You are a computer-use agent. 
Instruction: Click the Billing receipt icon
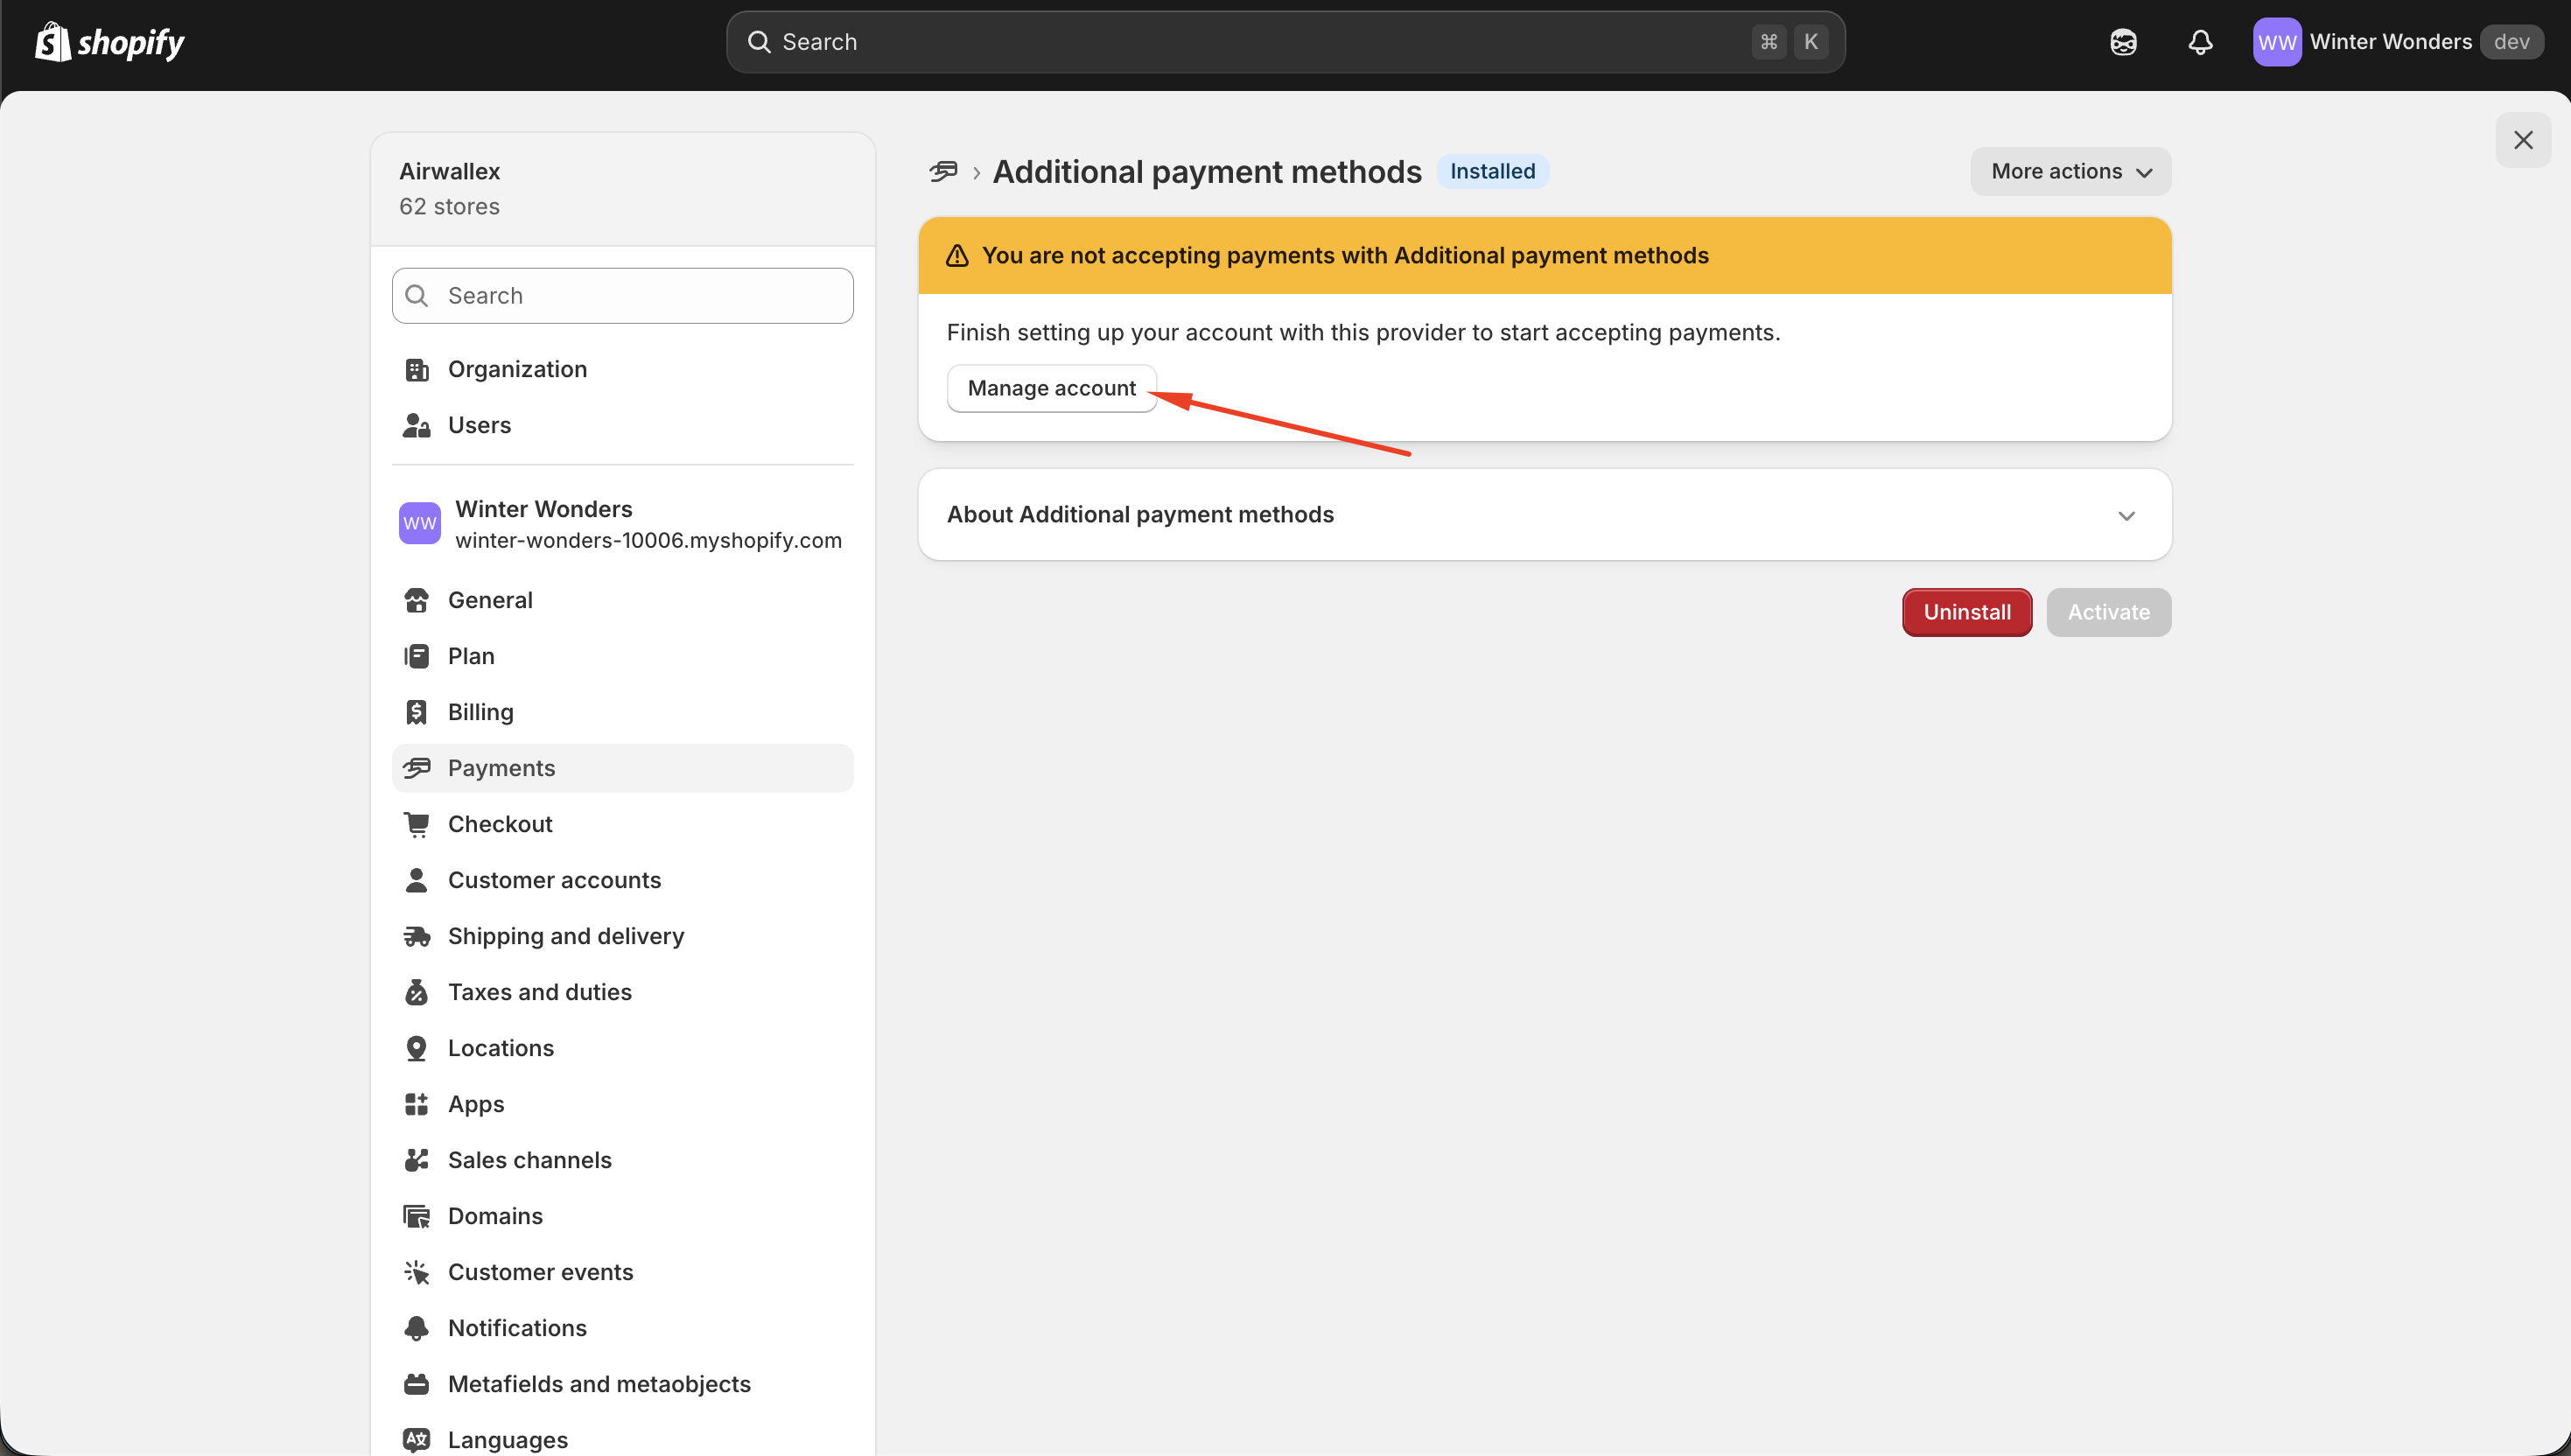[x=416, y=713]
